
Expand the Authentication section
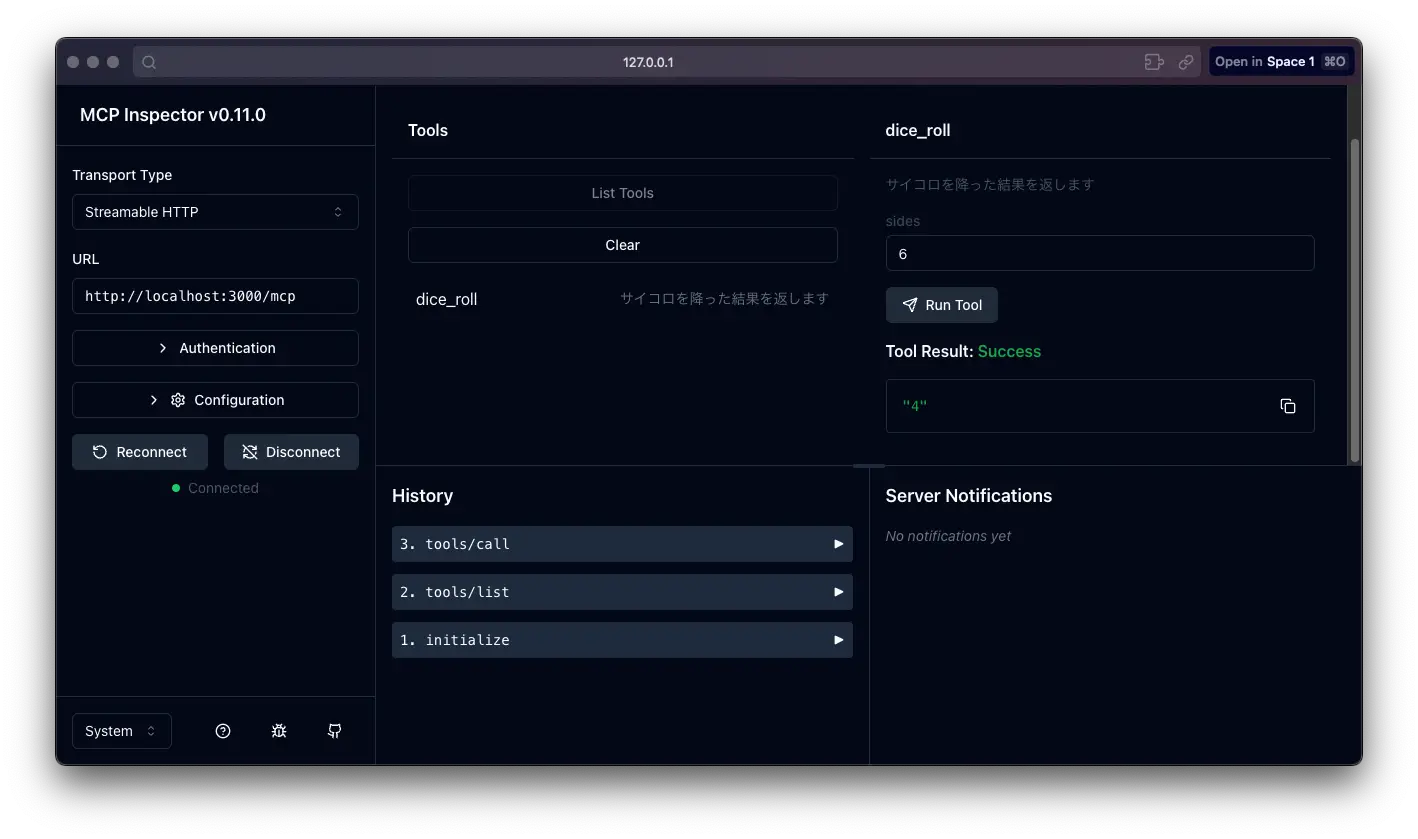coord(215,348)
